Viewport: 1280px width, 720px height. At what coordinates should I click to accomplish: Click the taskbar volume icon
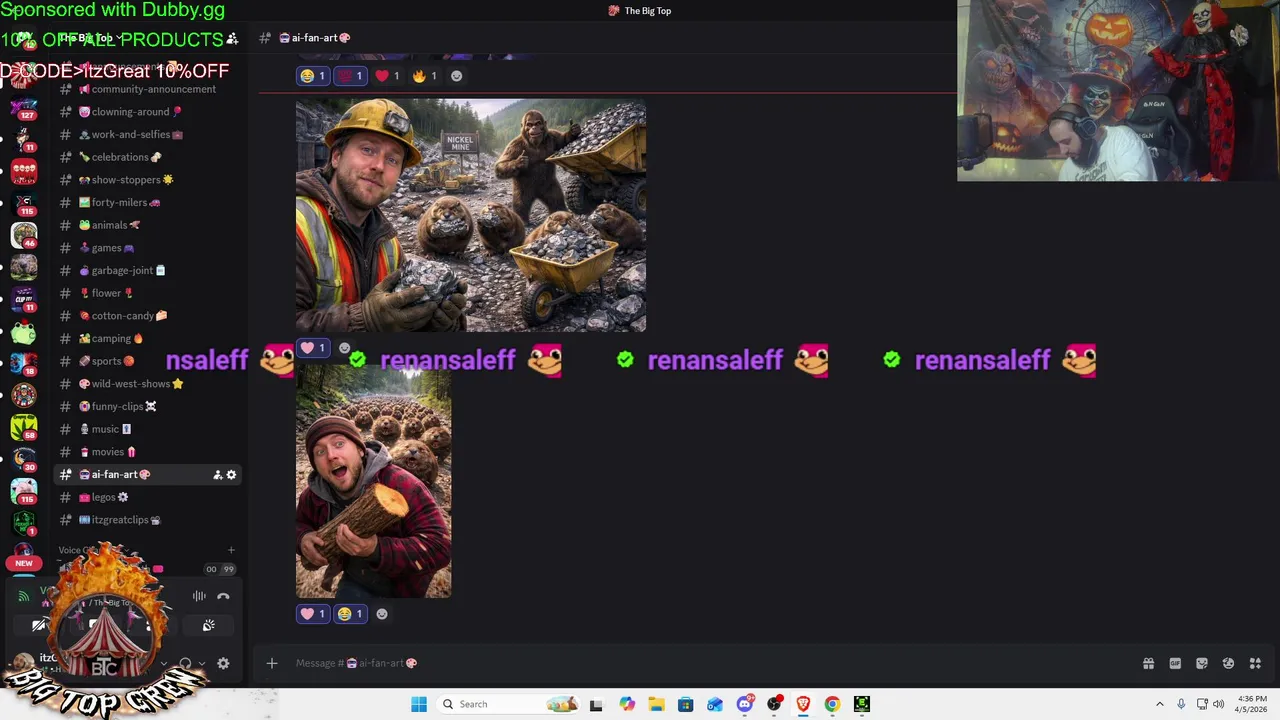1218,704
